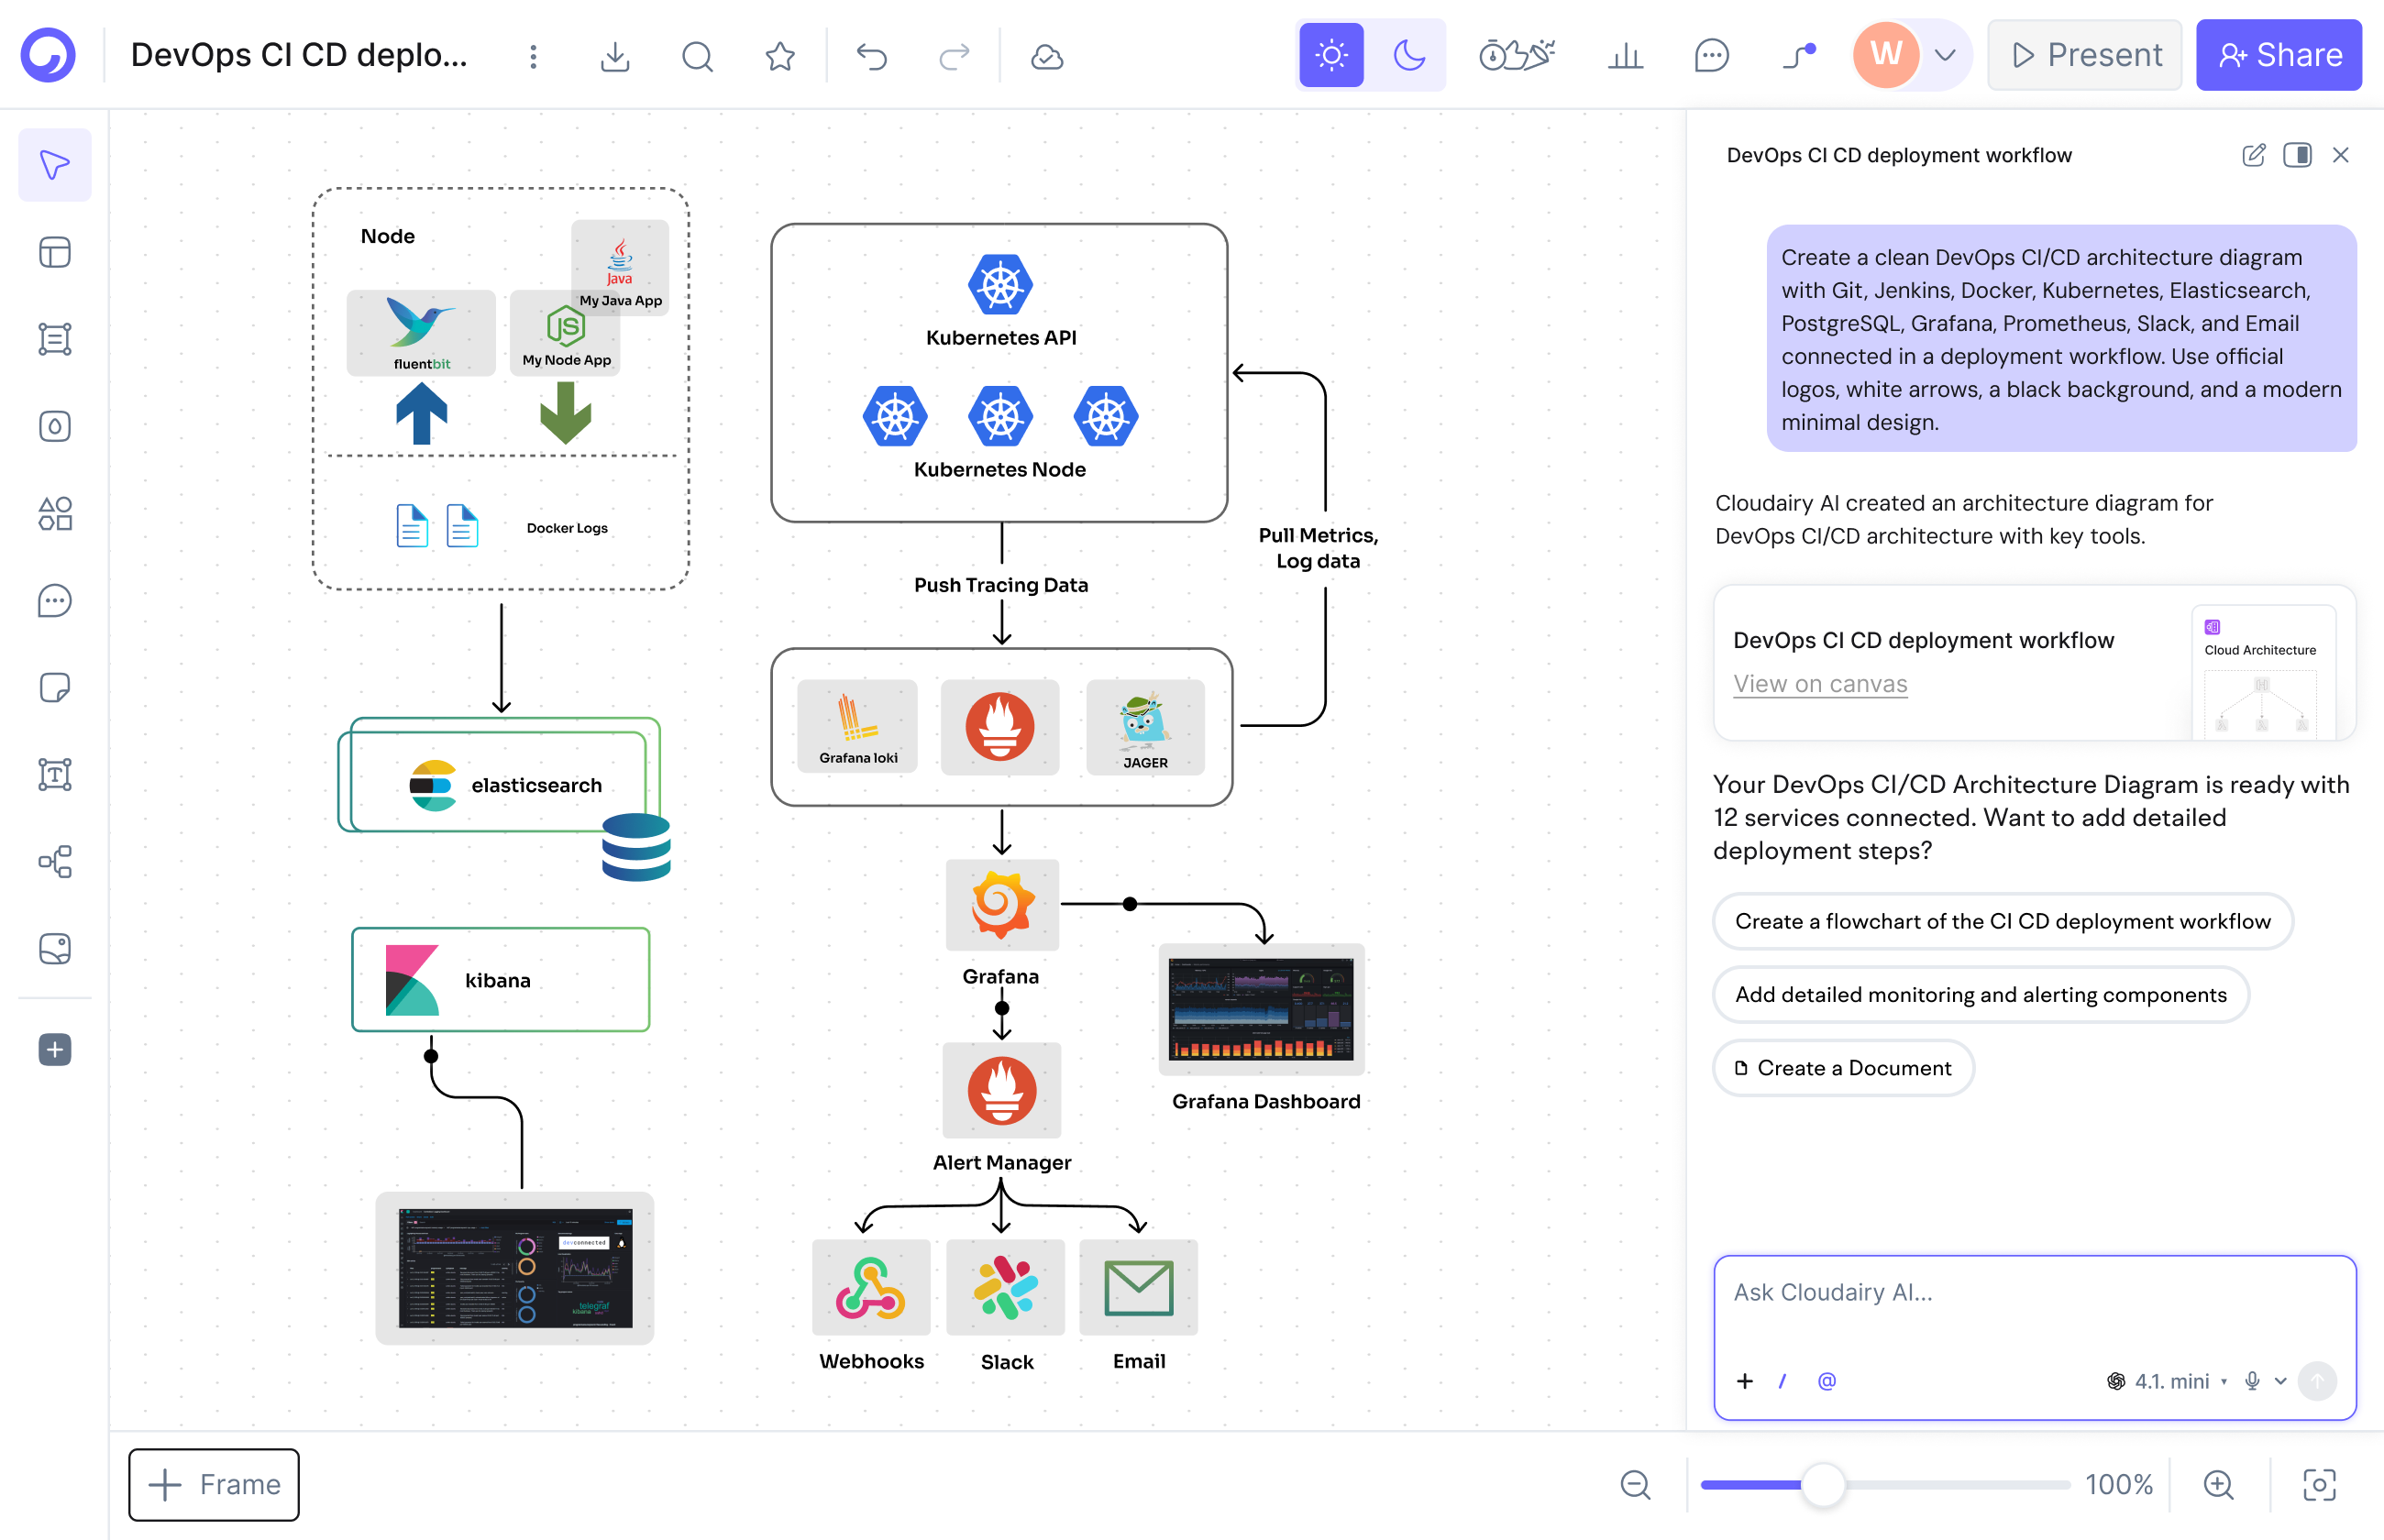
Task: Select the frame list tool in sidebar
Action: click(55, 339)
